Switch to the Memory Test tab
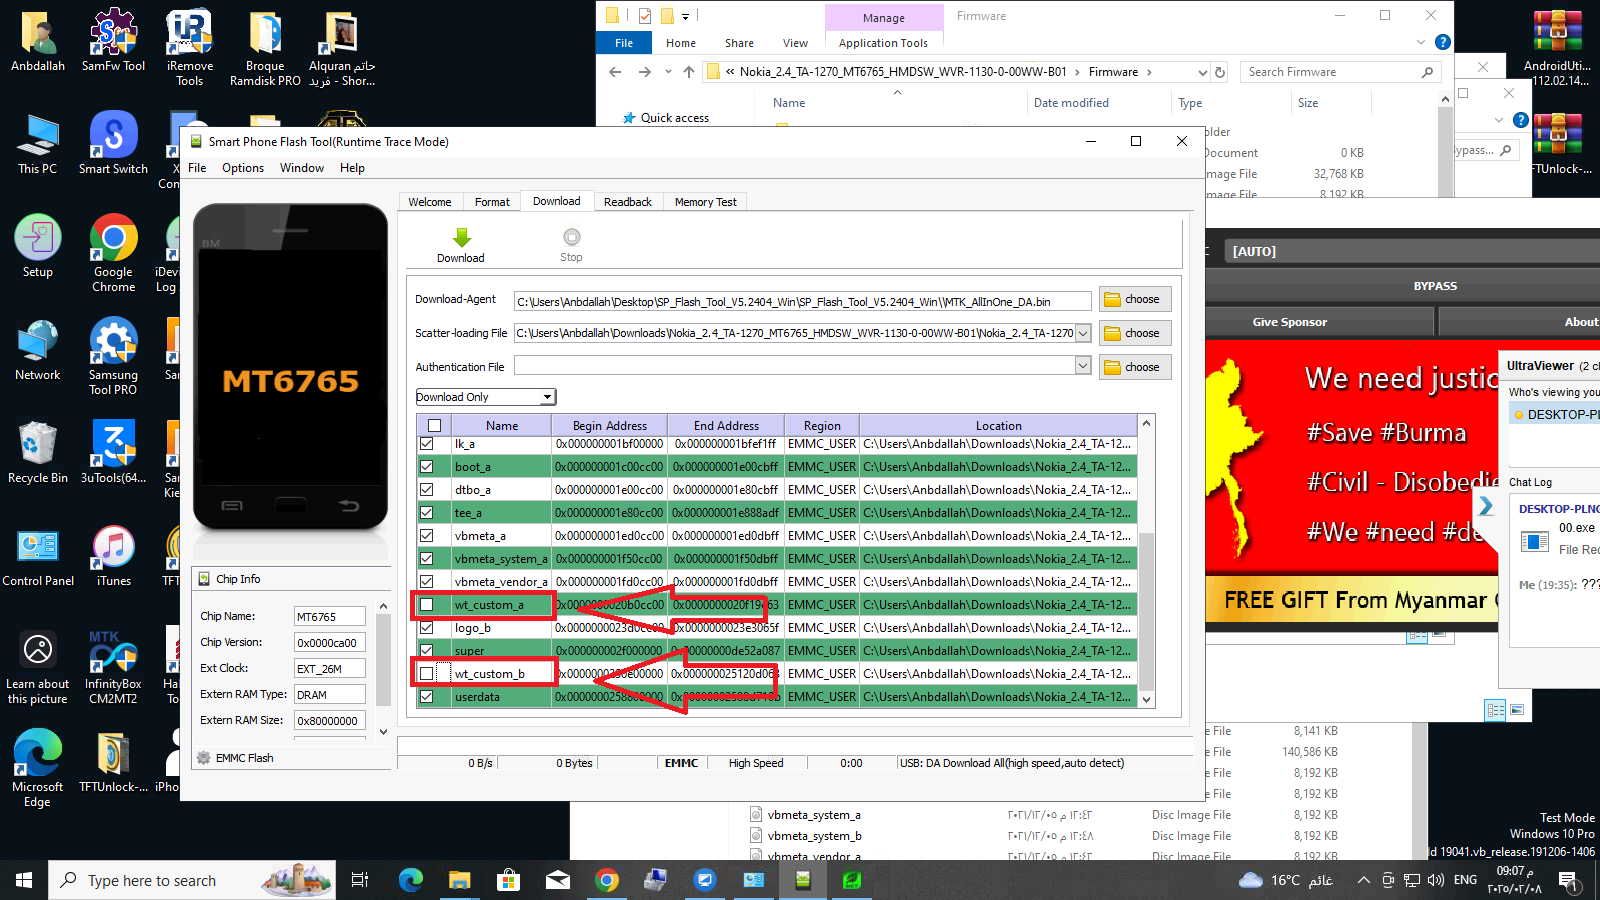This screenshot has width=1600, height=900. tap(705, 202)
